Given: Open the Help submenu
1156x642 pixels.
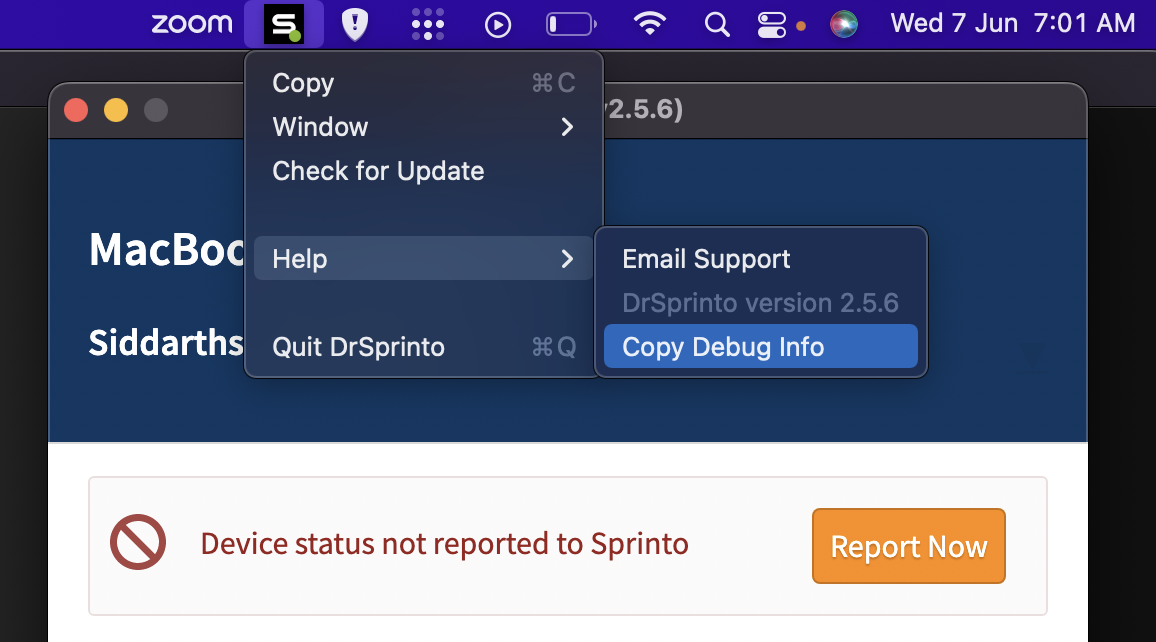Looking at the screenshot, I should [x=423, y=259].
